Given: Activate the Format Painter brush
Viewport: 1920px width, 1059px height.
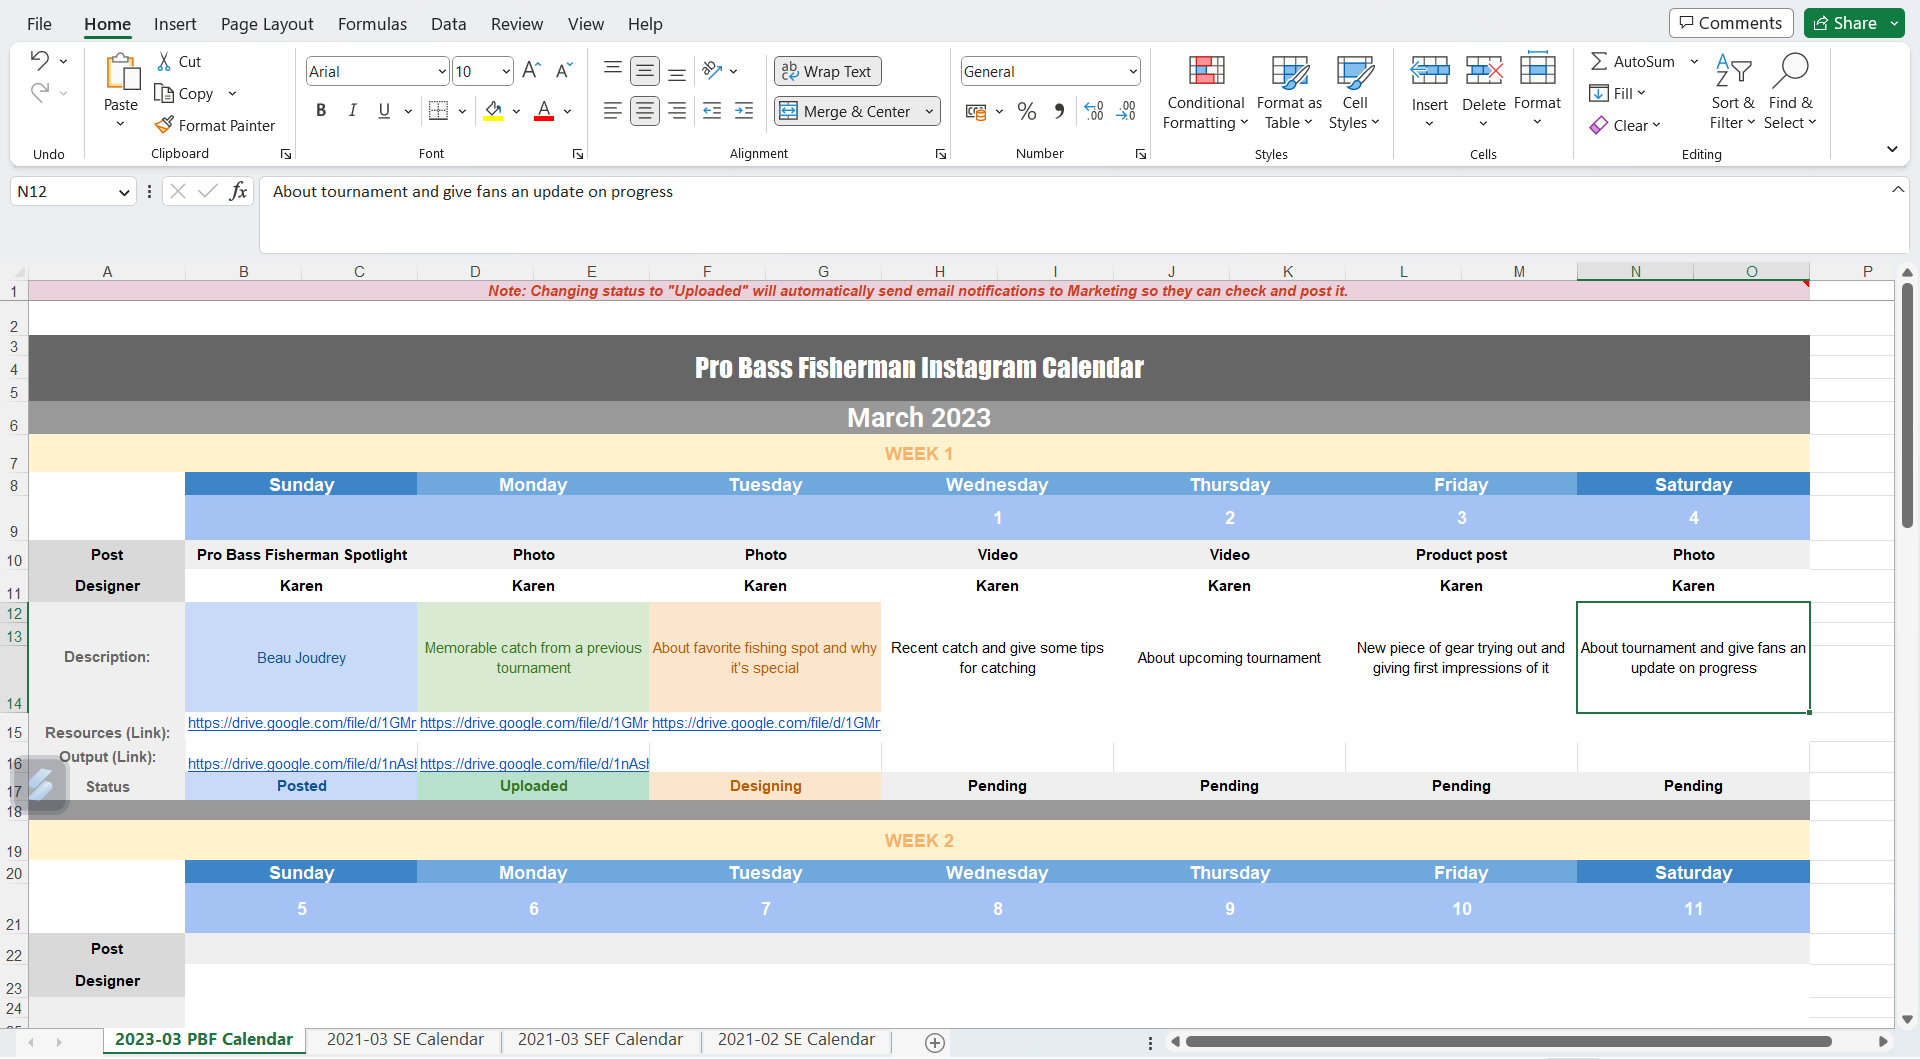Looking at the screenshot, I should [165, 125].
